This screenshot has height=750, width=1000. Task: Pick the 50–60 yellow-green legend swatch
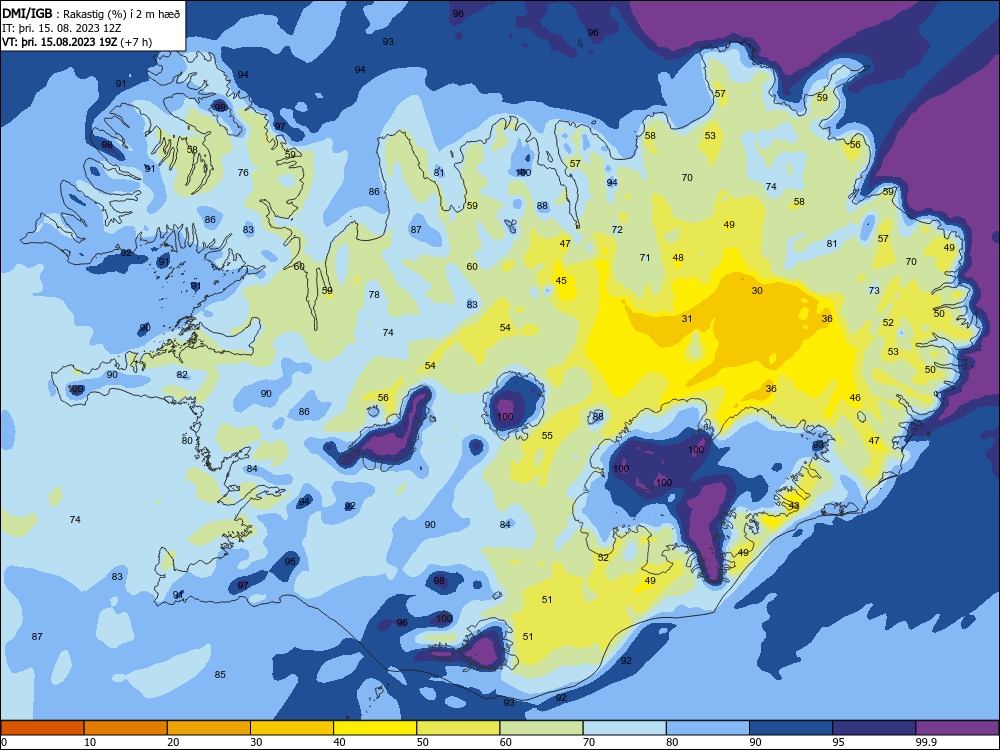point(458,728)
